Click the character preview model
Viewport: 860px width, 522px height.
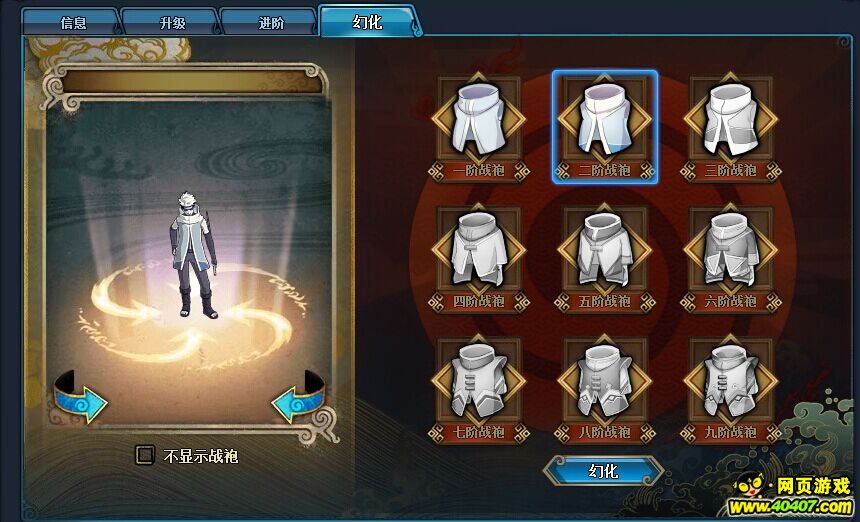pos(193,255)
